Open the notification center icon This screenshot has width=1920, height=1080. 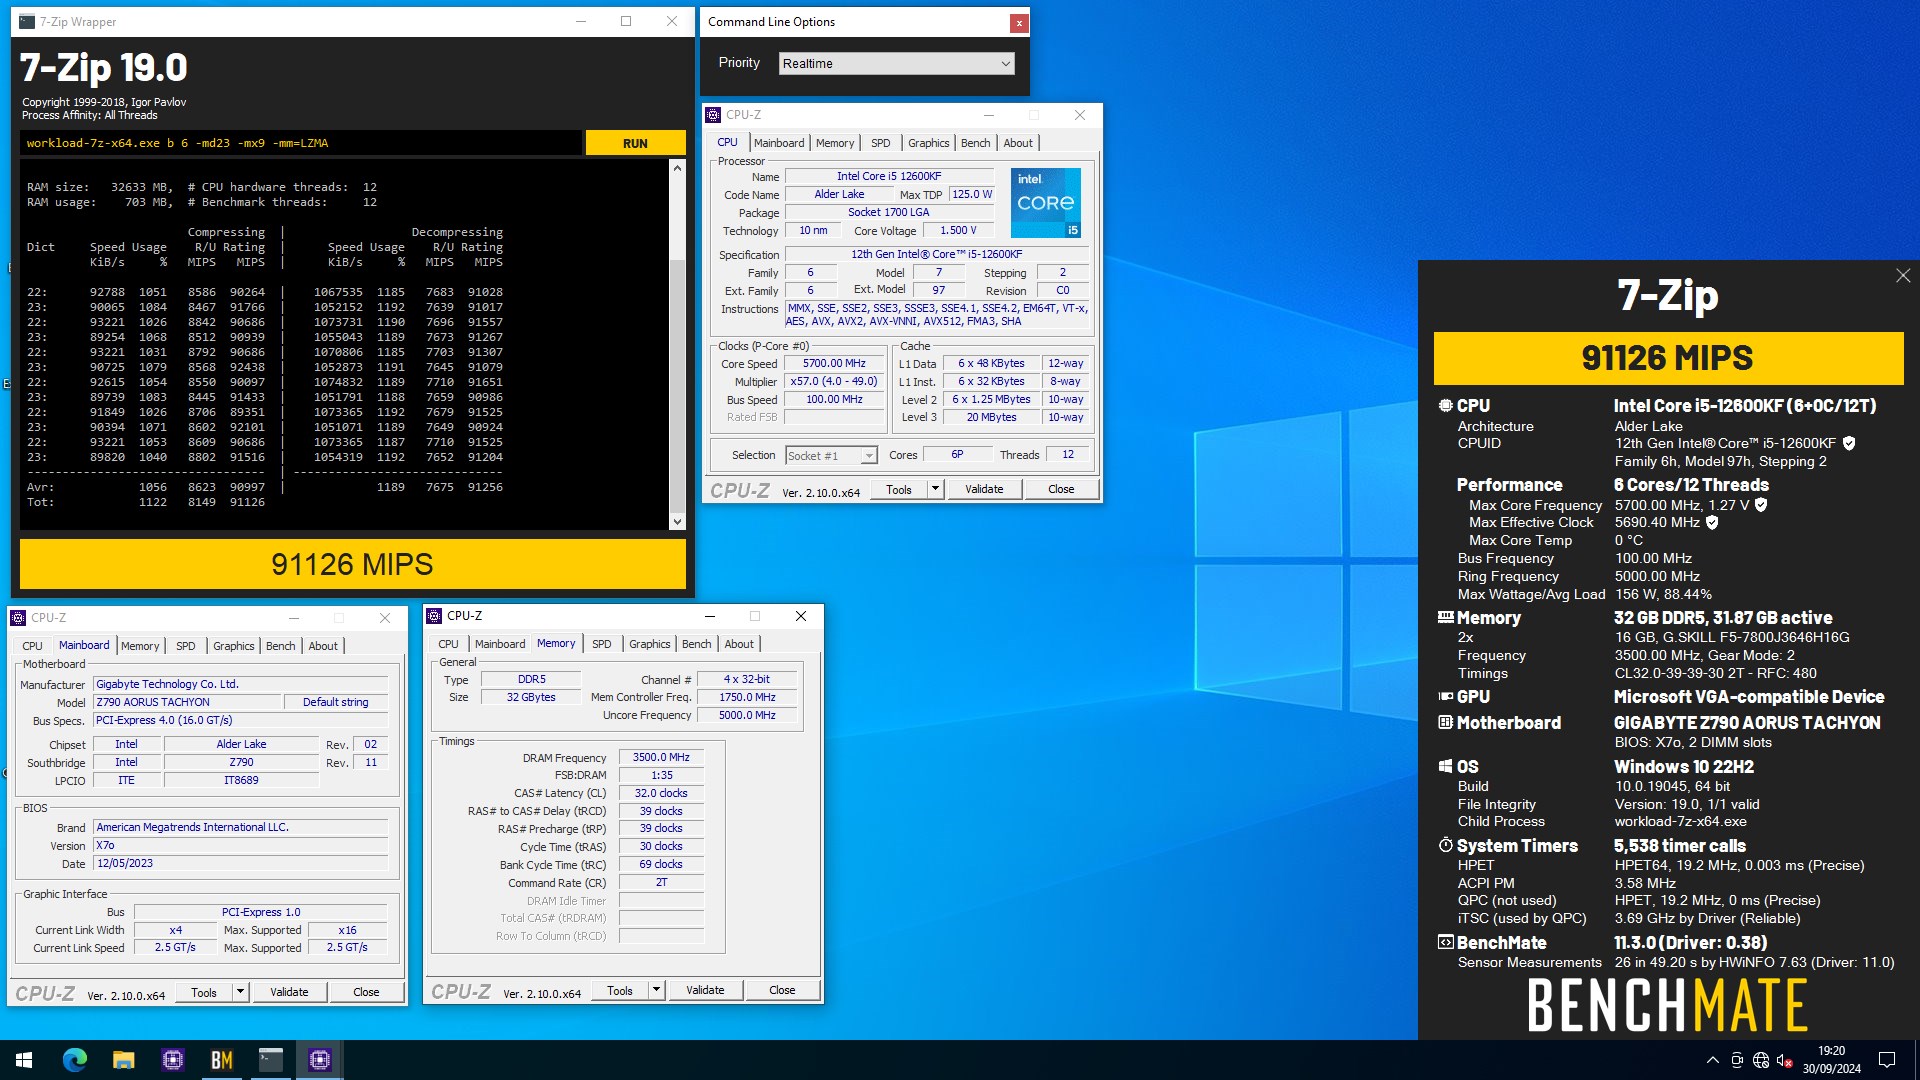coord(1887,1060)
